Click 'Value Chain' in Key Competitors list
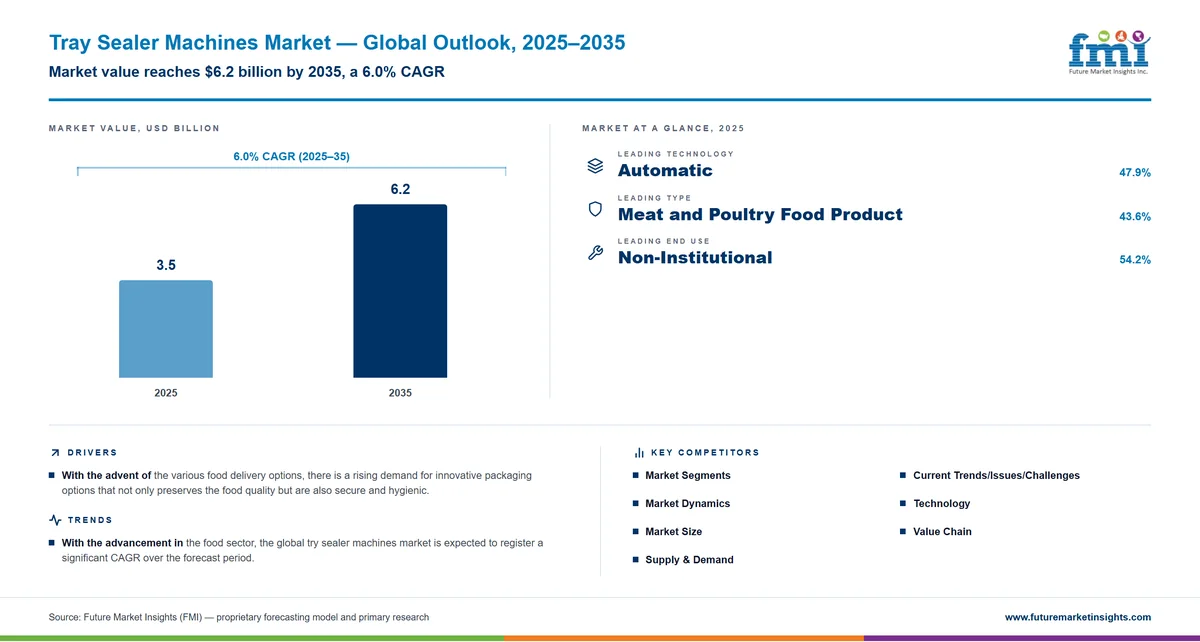 (943, 531)
